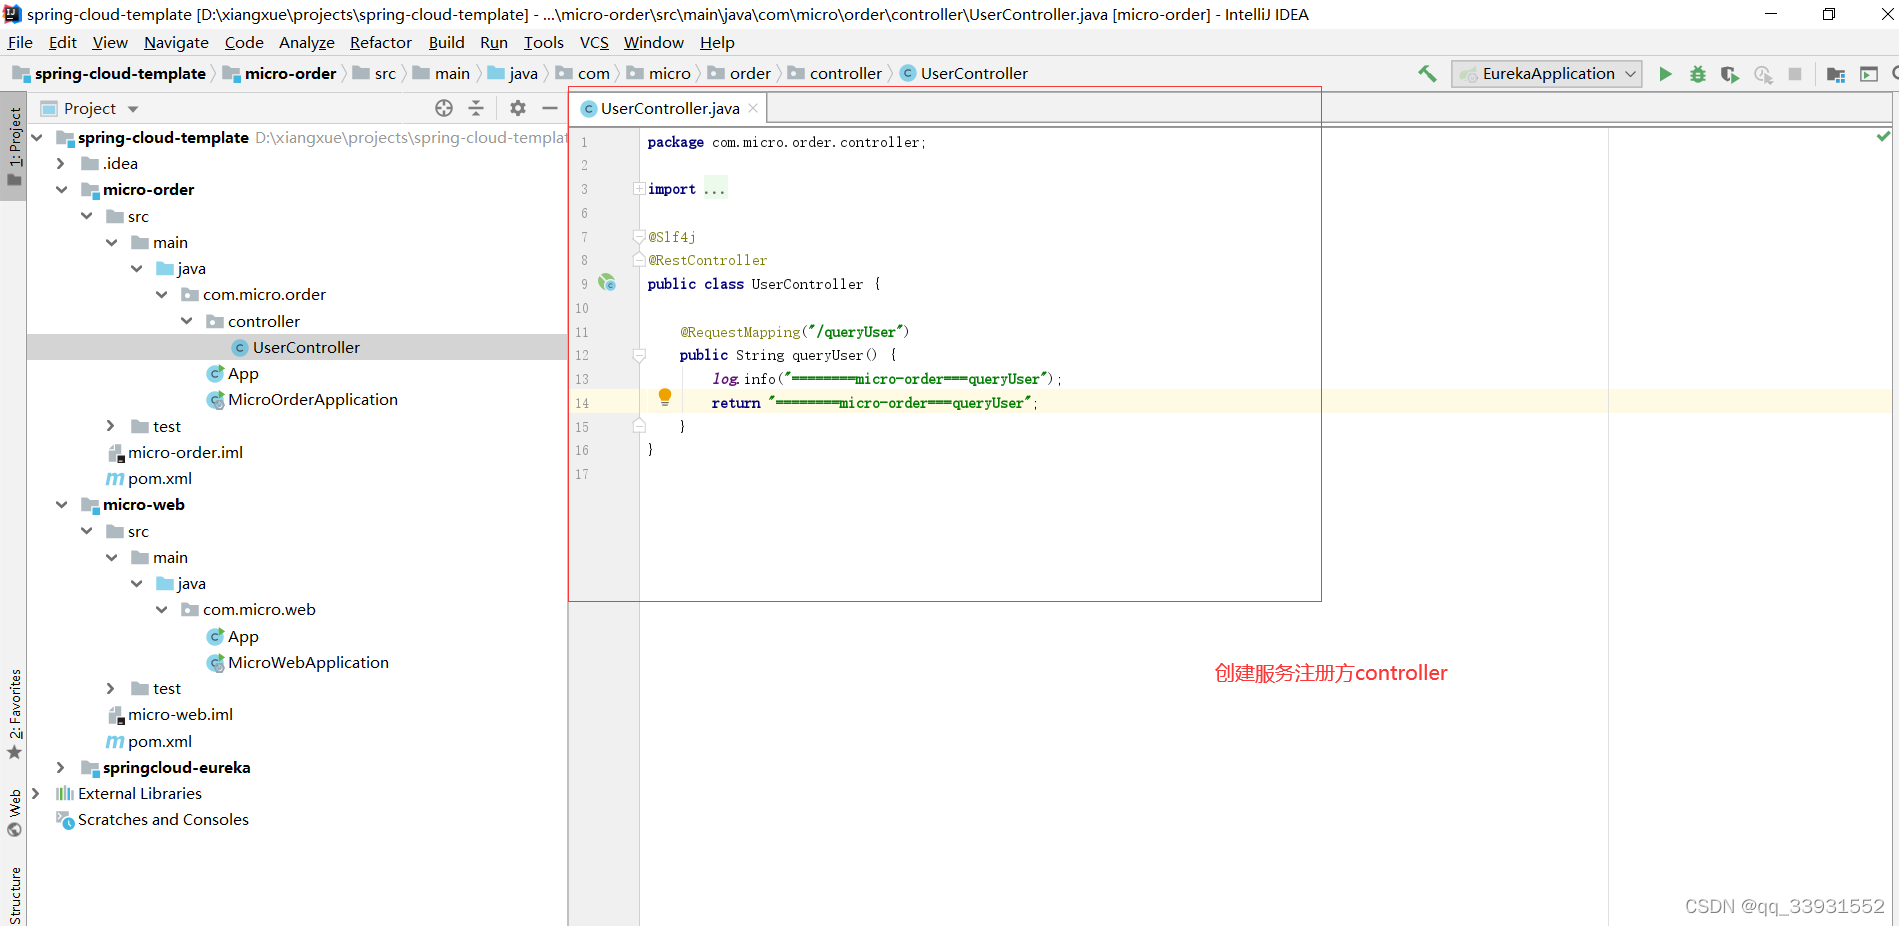Open Project panel settings gear
1899x926 pixels.
click(518, 108)
